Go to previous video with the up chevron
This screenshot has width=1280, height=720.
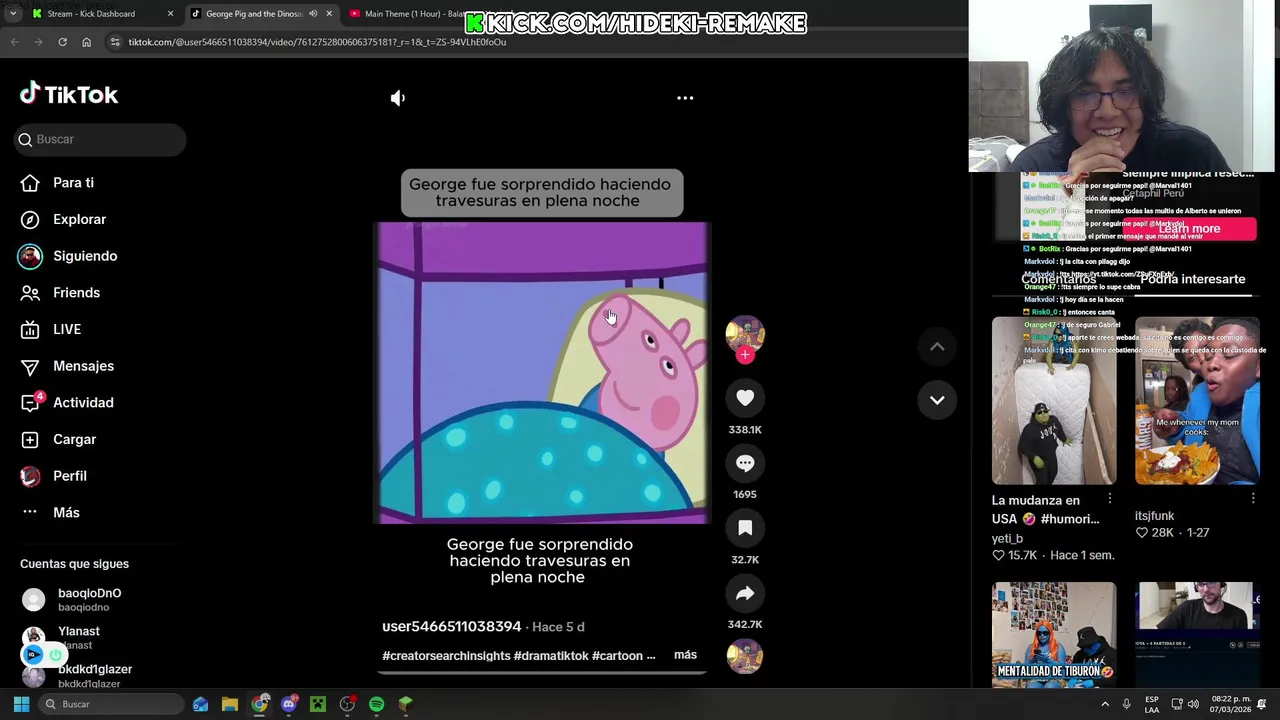[x=937, y=347]
